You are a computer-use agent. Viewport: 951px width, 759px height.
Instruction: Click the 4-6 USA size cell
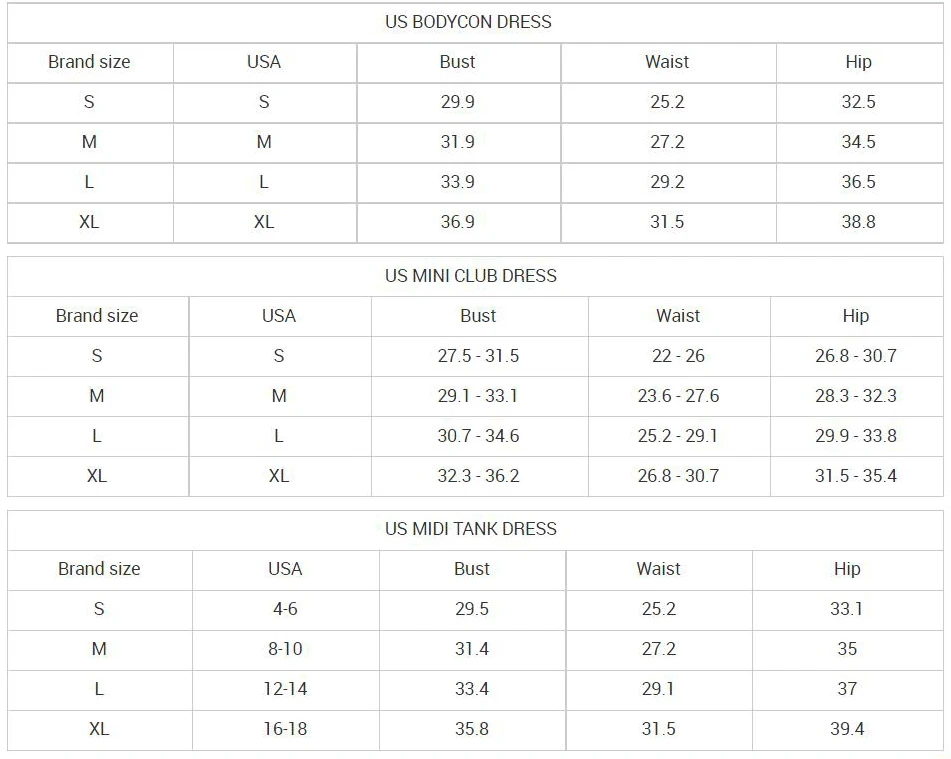coord(285,609)
